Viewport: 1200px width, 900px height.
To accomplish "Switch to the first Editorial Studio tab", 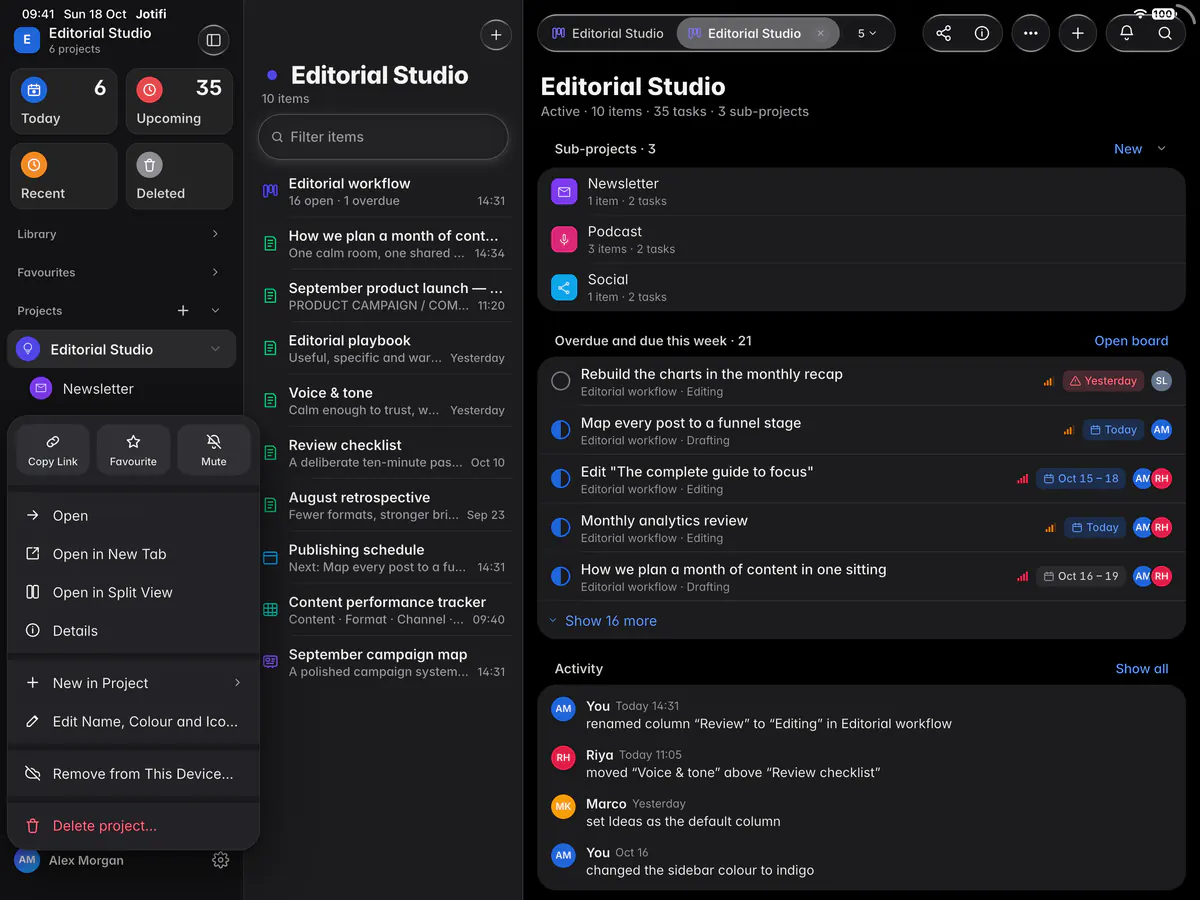I will point(608,33).
